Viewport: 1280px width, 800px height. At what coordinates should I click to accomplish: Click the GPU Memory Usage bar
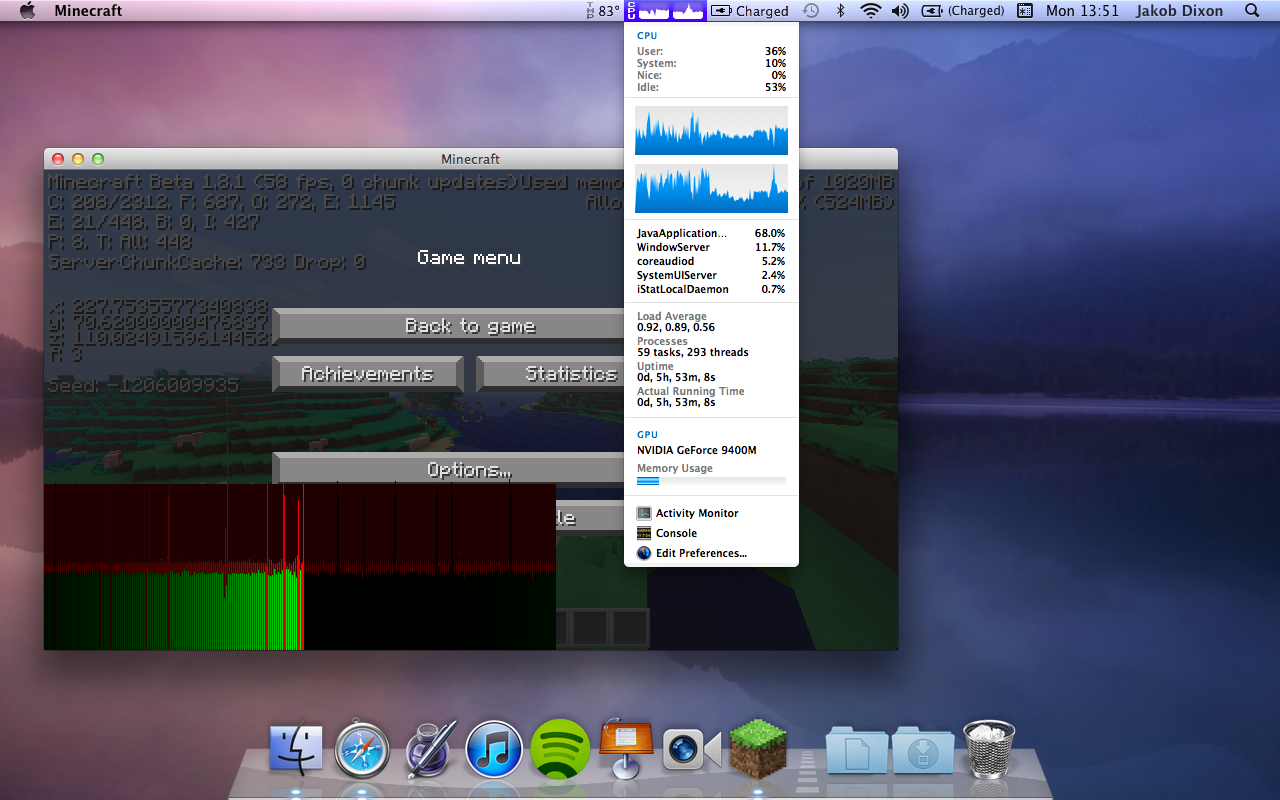point(711,481)
